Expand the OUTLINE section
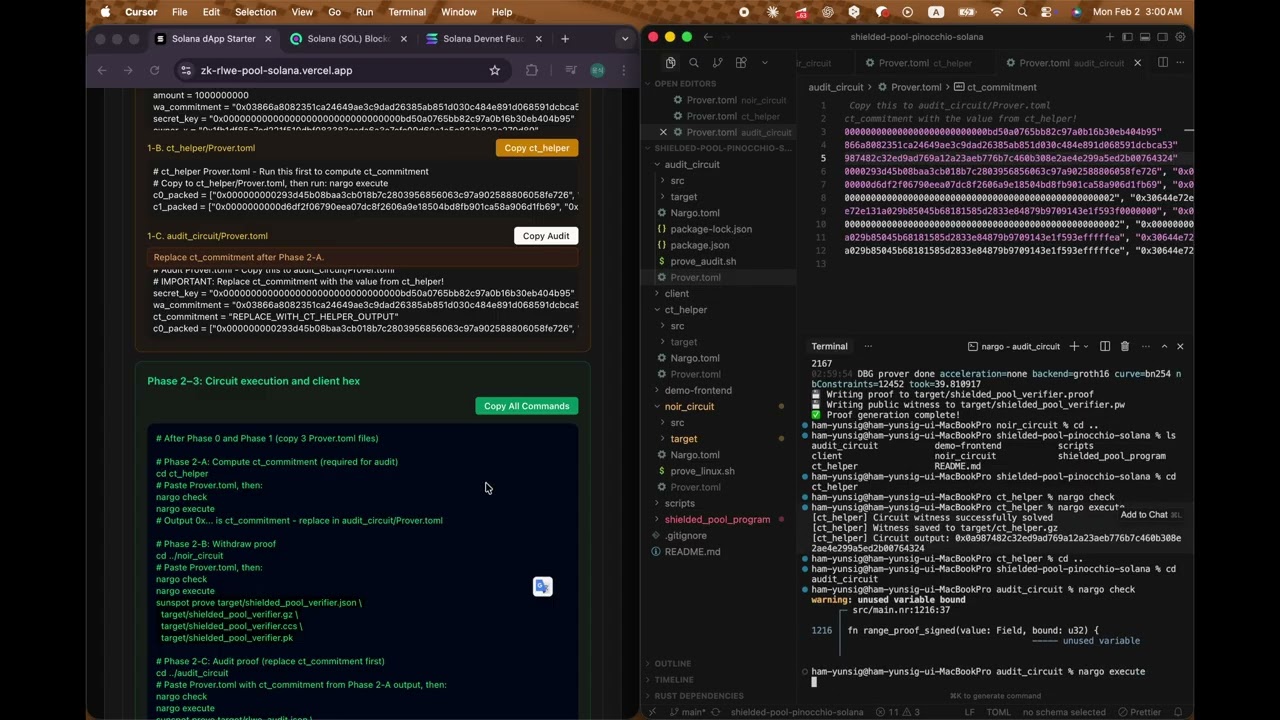Viewport: 1280px width, 720px height. point(673,663)
